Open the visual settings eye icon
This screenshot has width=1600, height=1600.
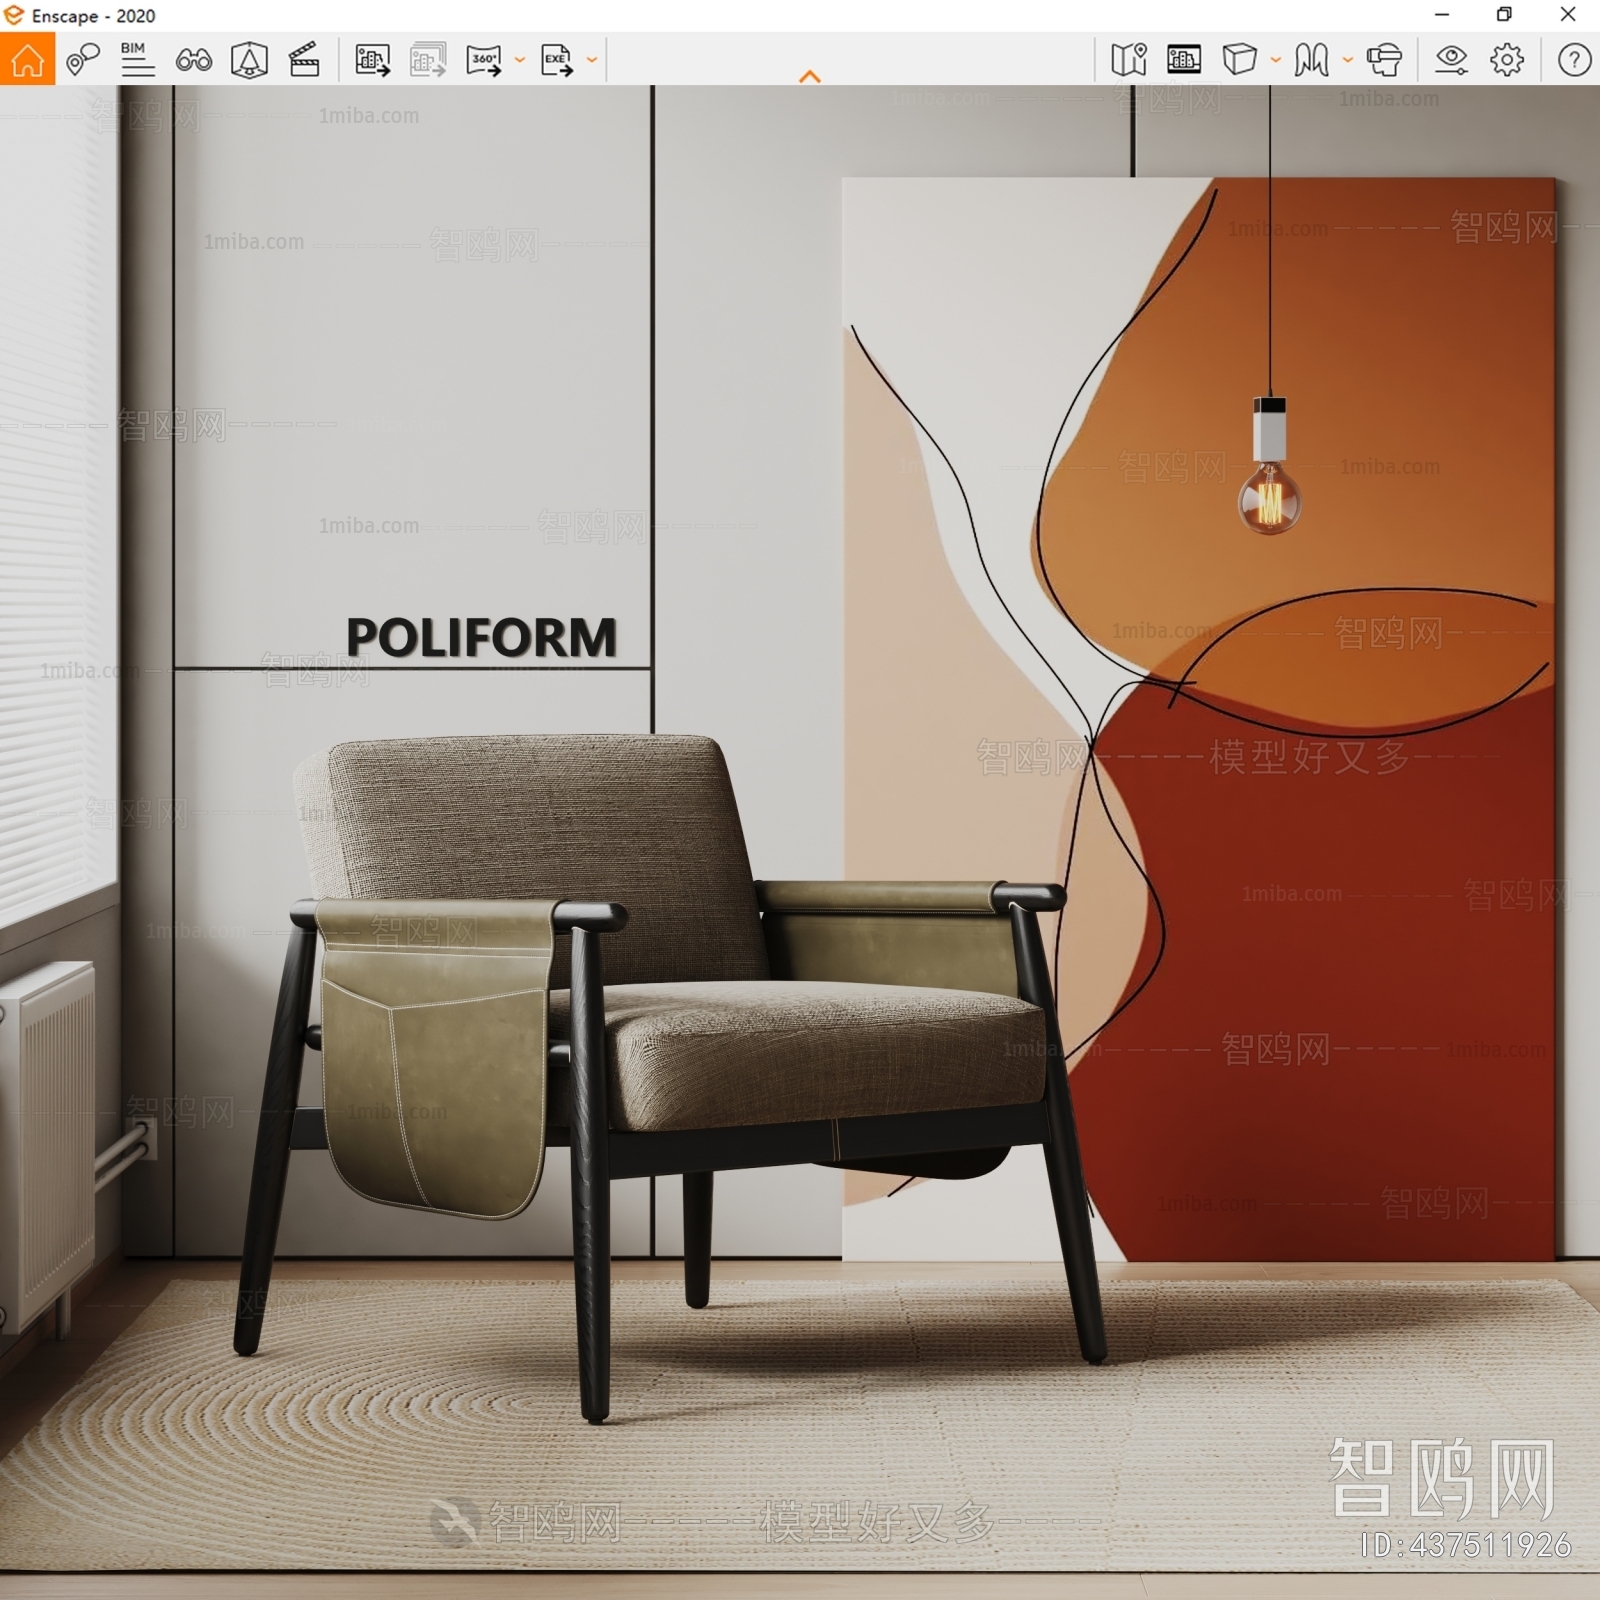pos(1451,60)
